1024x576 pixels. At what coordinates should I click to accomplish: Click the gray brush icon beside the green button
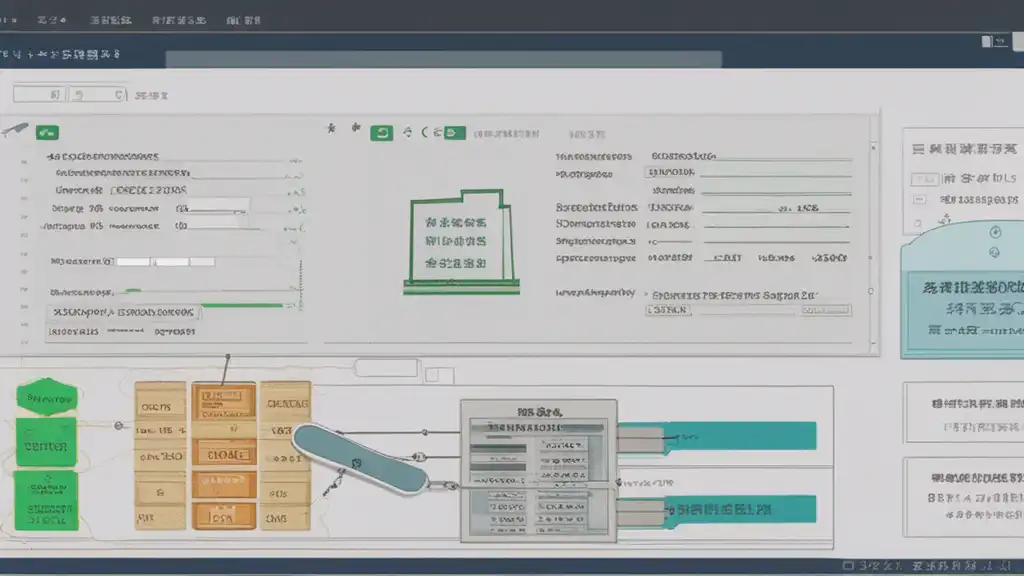(x=14, y=130)
